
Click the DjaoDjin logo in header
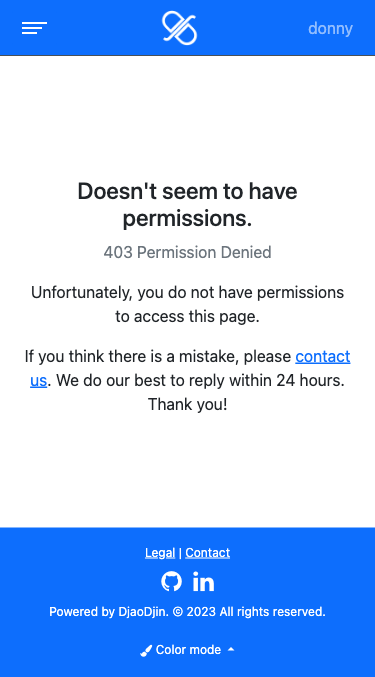coord(179,28)
